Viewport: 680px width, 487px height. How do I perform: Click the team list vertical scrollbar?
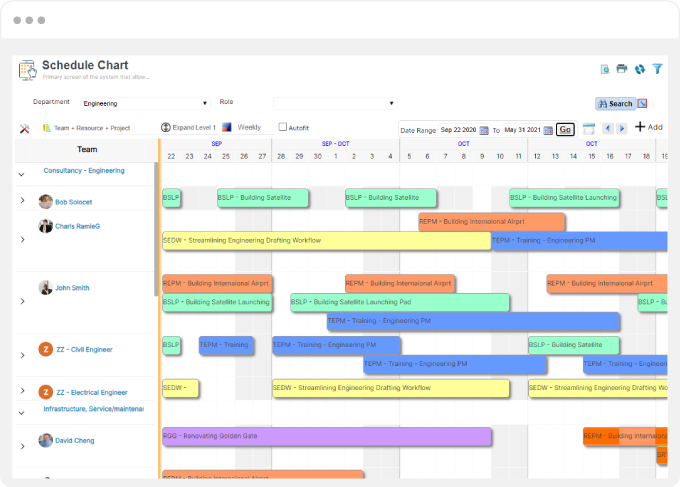tap(156, 229)
